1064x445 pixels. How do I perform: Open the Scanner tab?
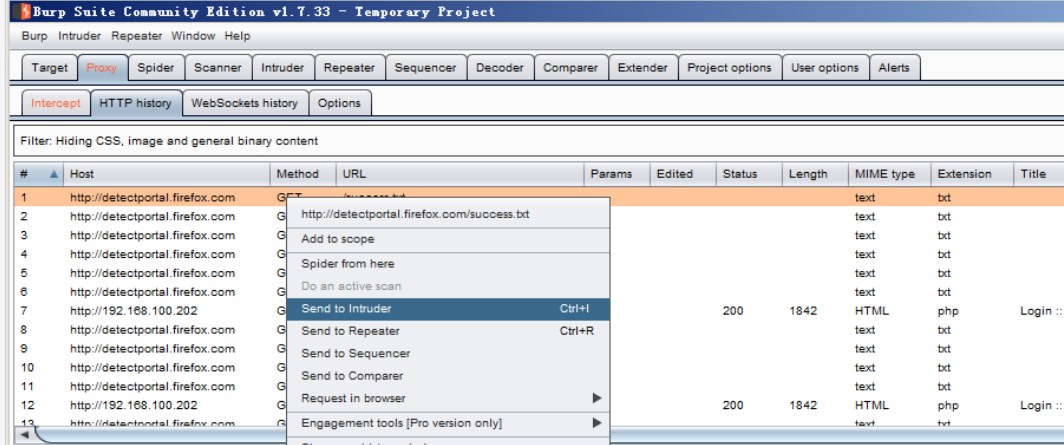(218, 68)
